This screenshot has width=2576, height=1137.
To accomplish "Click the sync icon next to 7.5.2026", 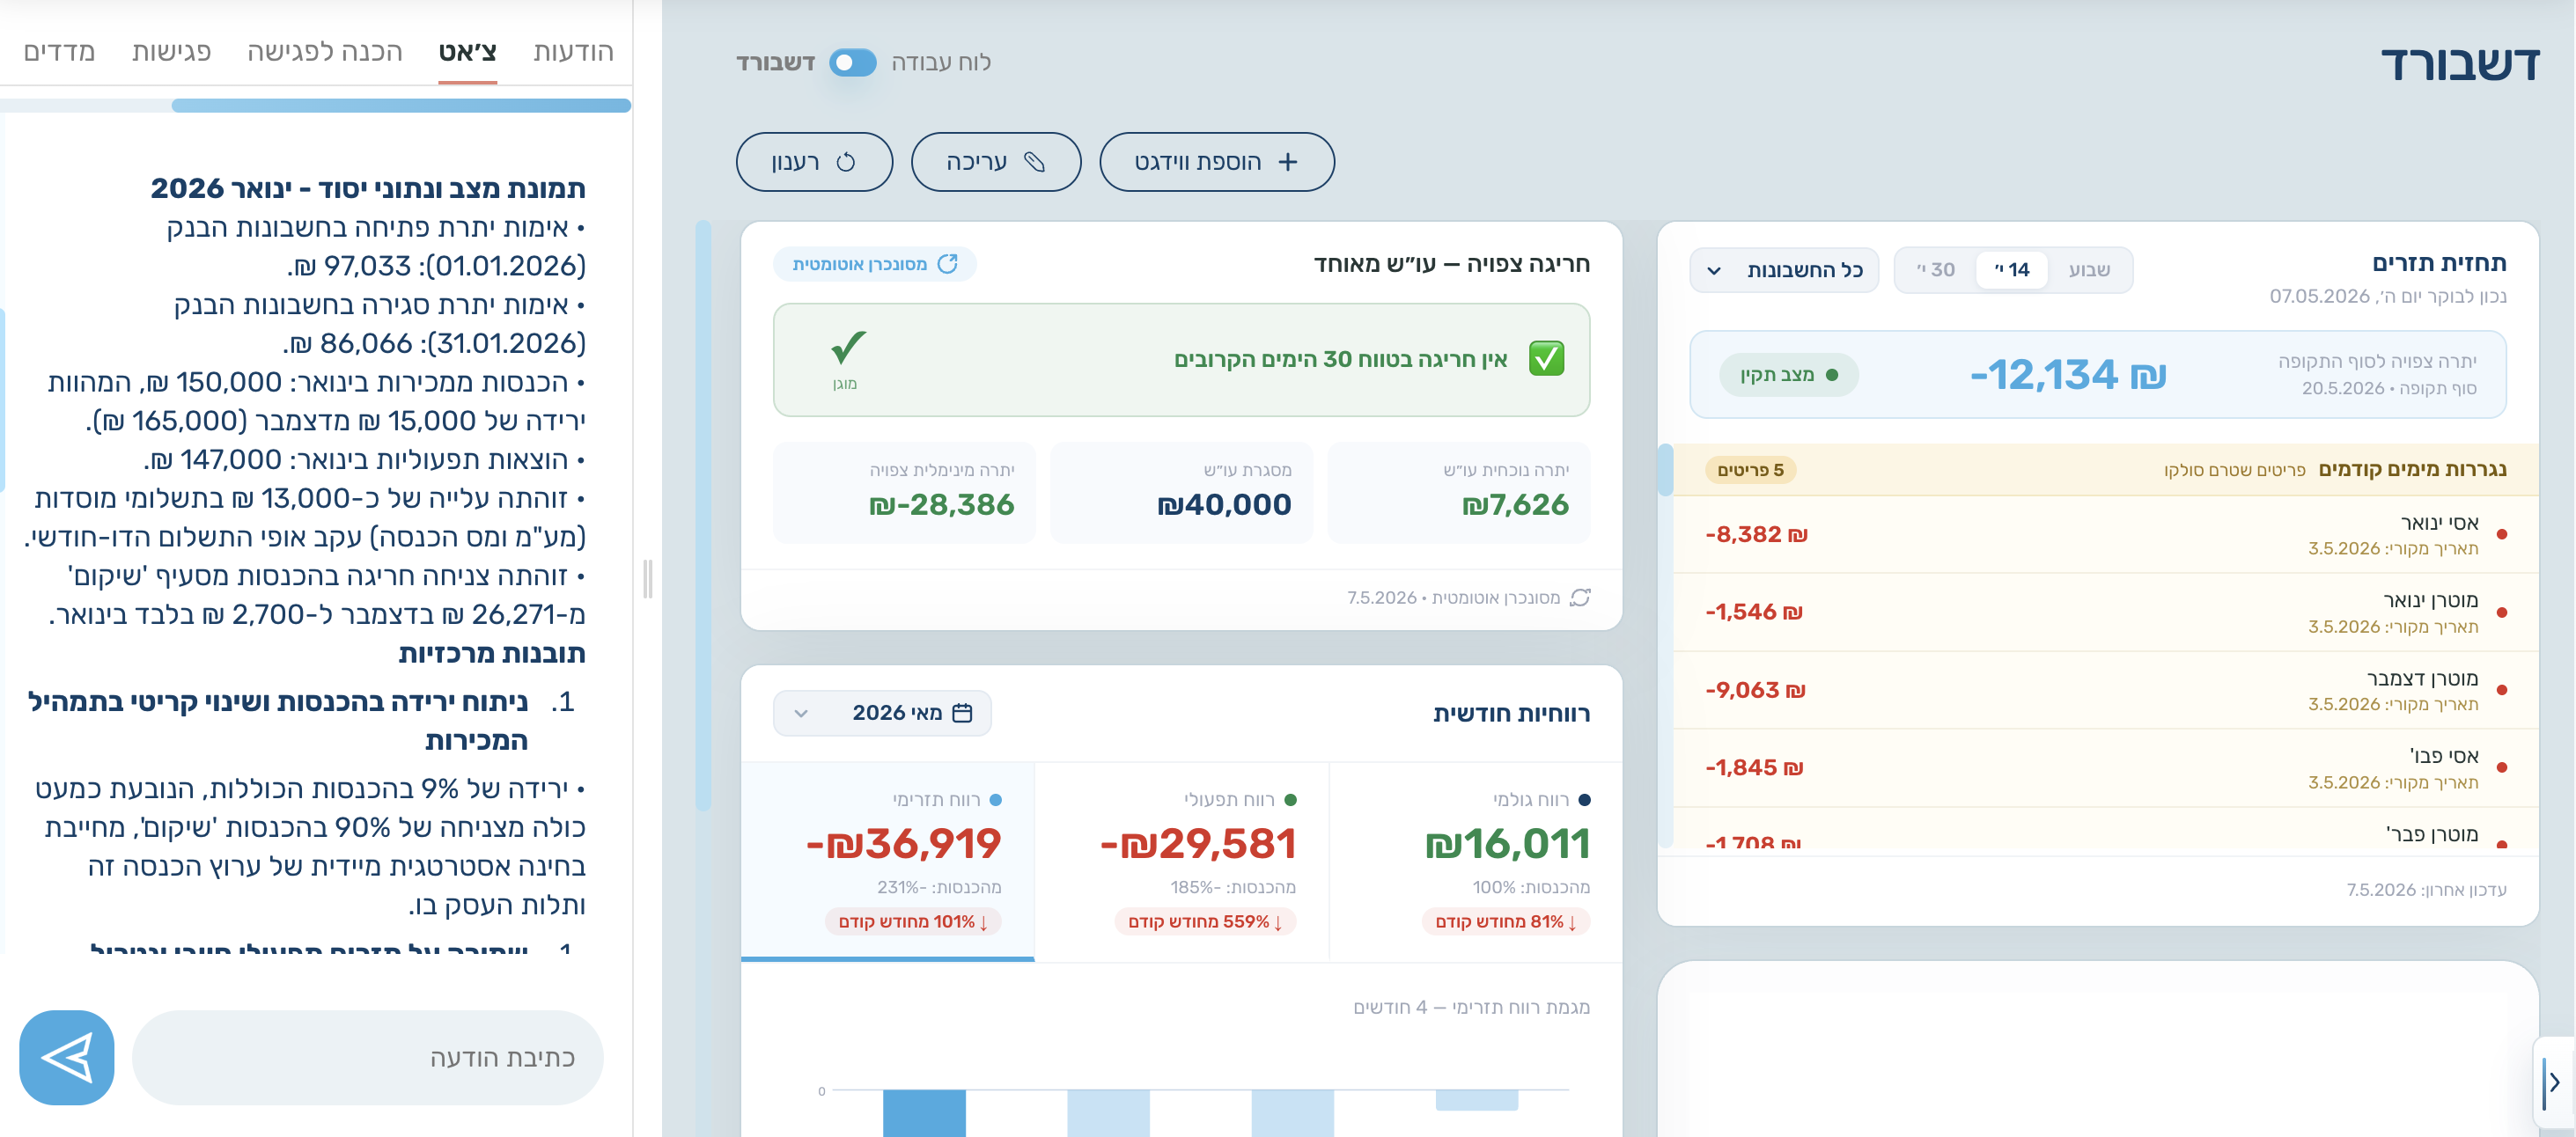I will (1580, 597).
